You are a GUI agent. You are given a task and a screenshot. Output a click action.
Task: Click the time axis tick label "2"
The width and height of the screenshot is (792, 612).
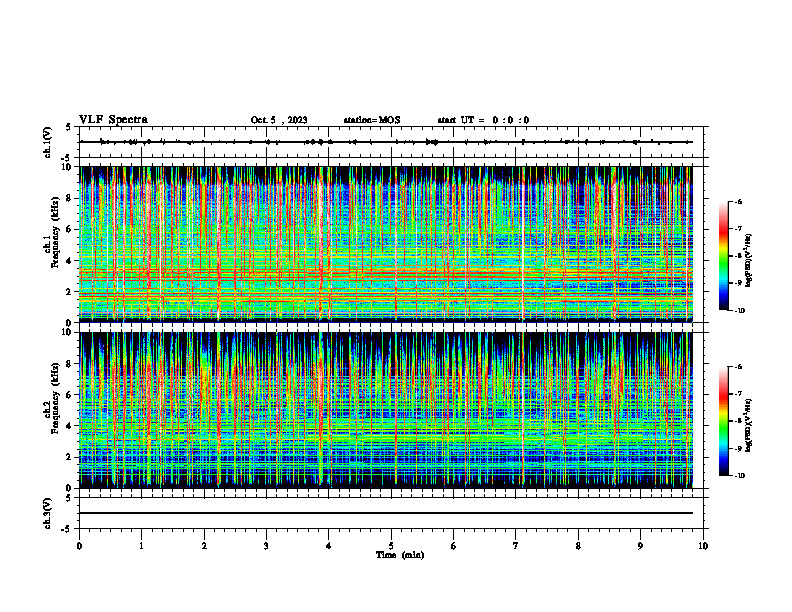point(204,546)
